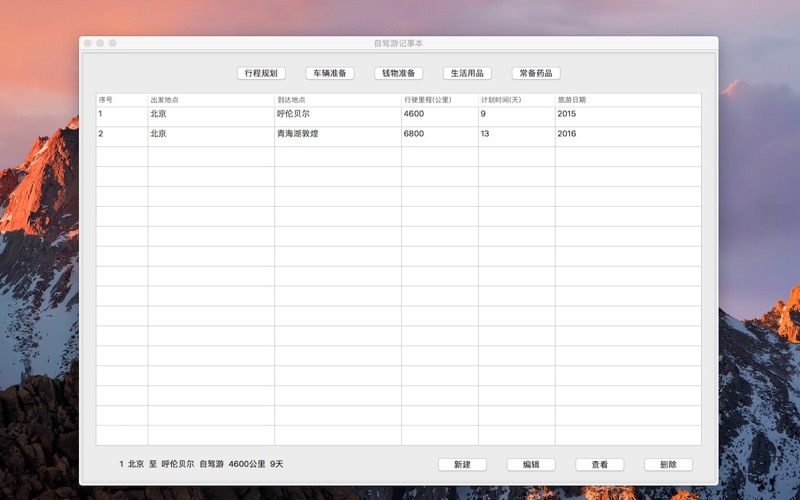Image resolution: width=800 pixels, height=500 pixels.
Task: Switch to 钱物准备 section
Action: pyautogui.click(x=398, y=73)
